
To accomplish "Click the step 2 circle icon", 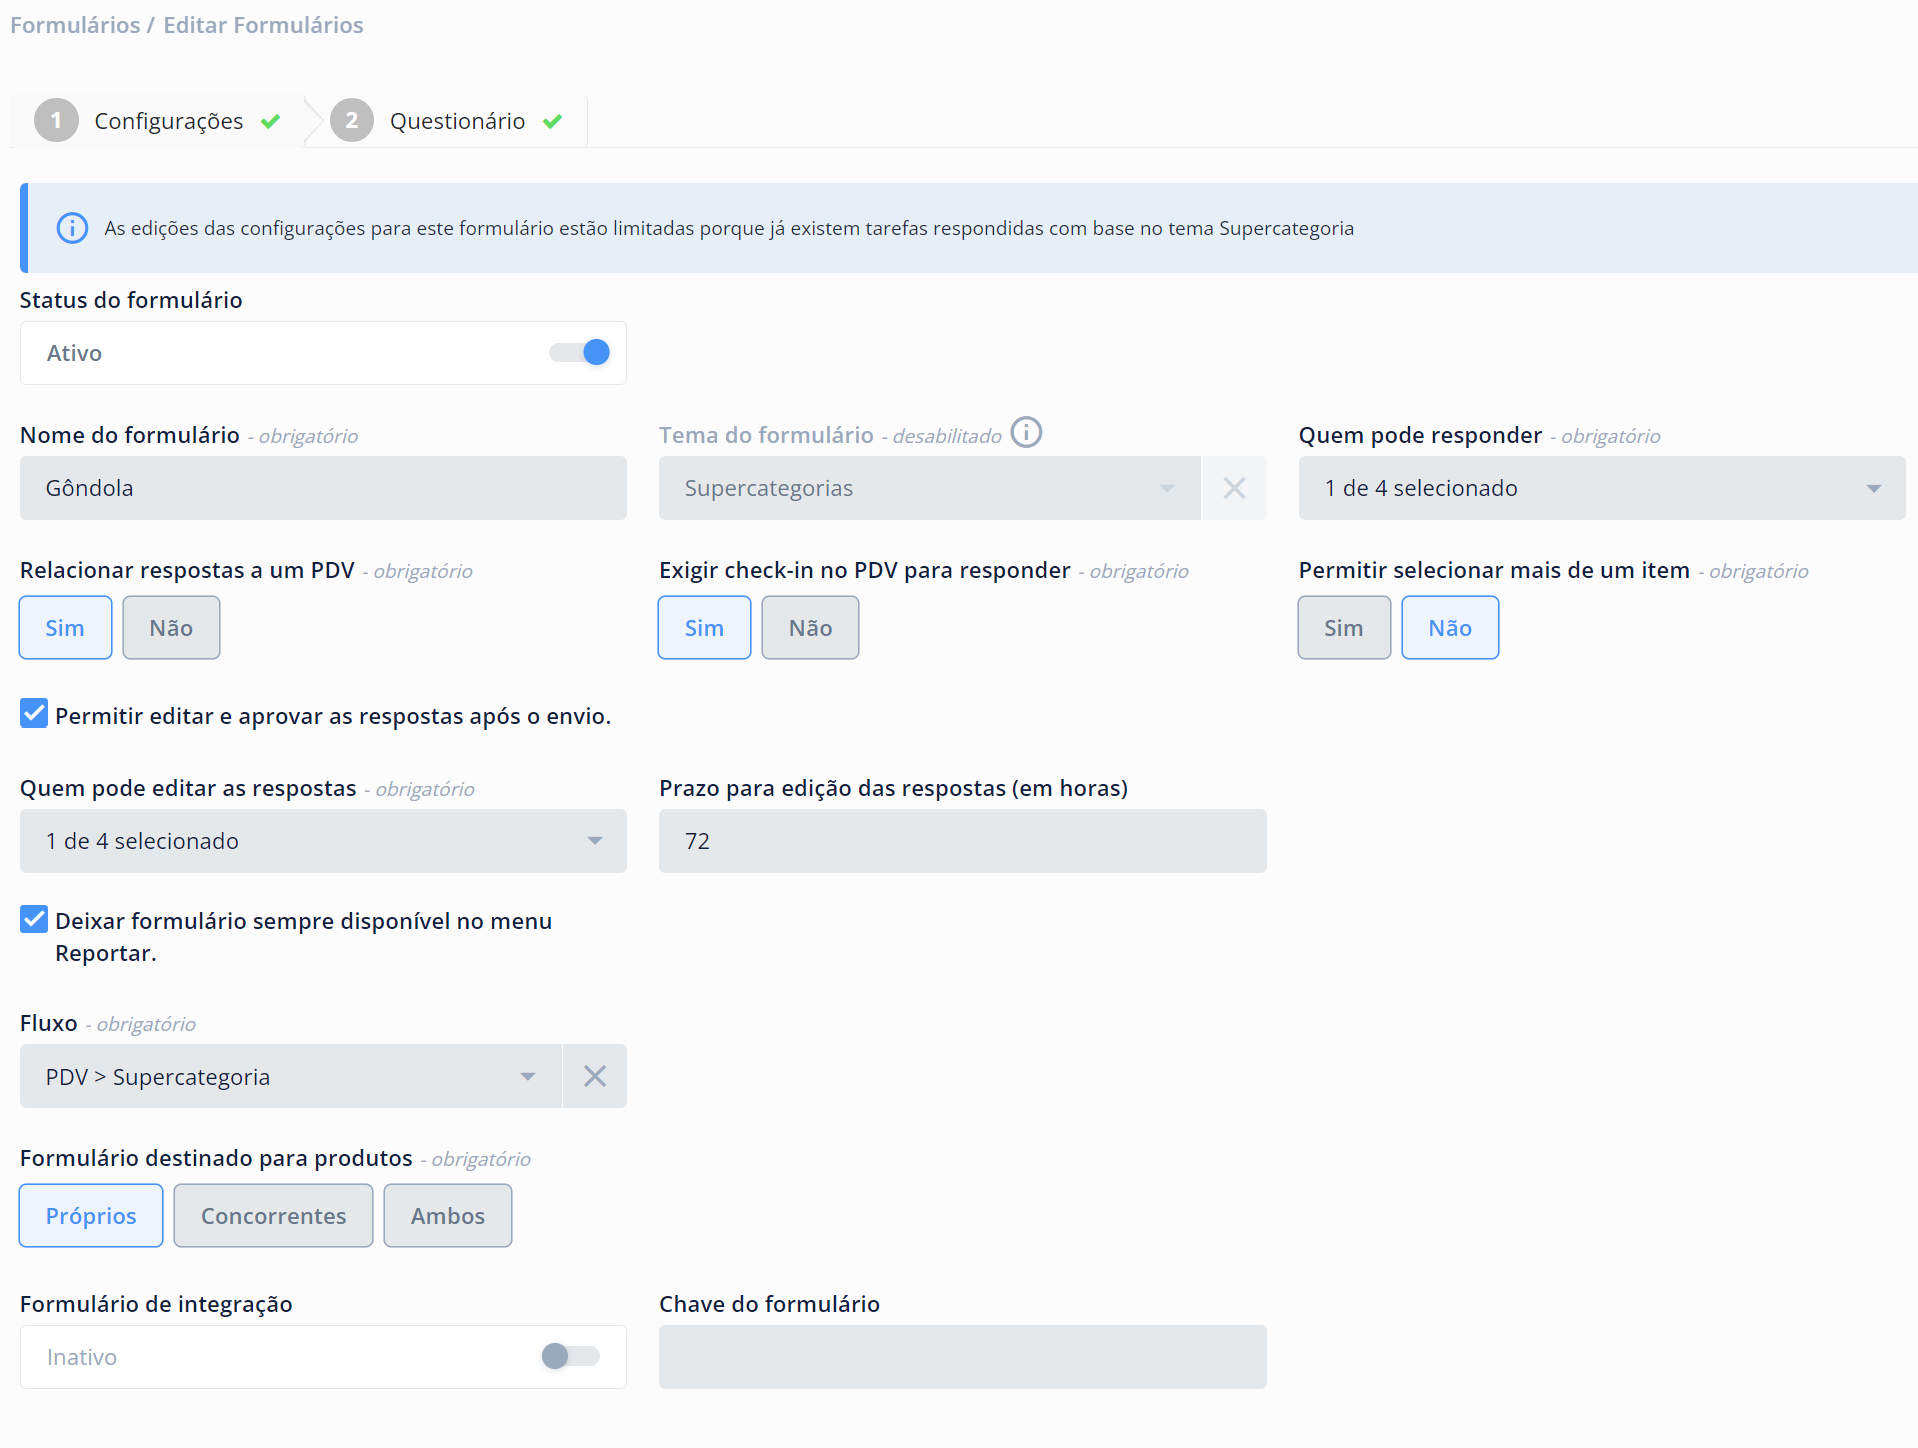I will tap(352, 121).
